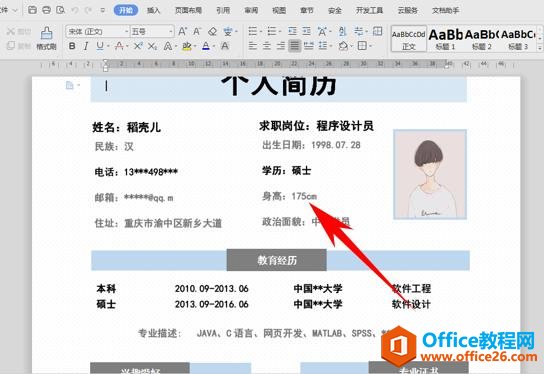
Task: Click the Undo arrow icon
Action: (x=75, y=10)
